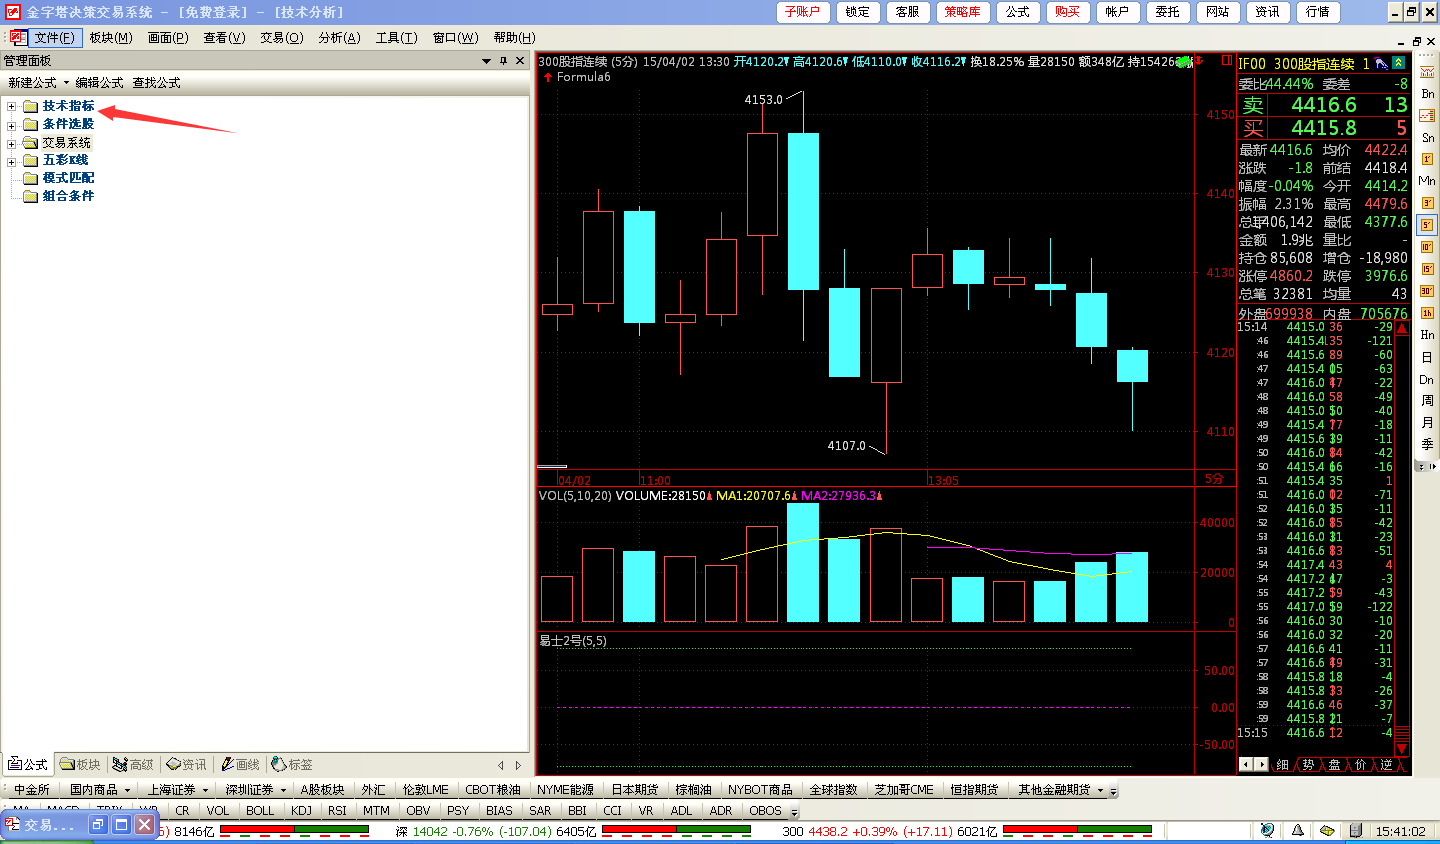This screenshot has height=844, width=1440.
Task: Click left scroll arrow beside 细 tab
Action: tap(1246, 764)
